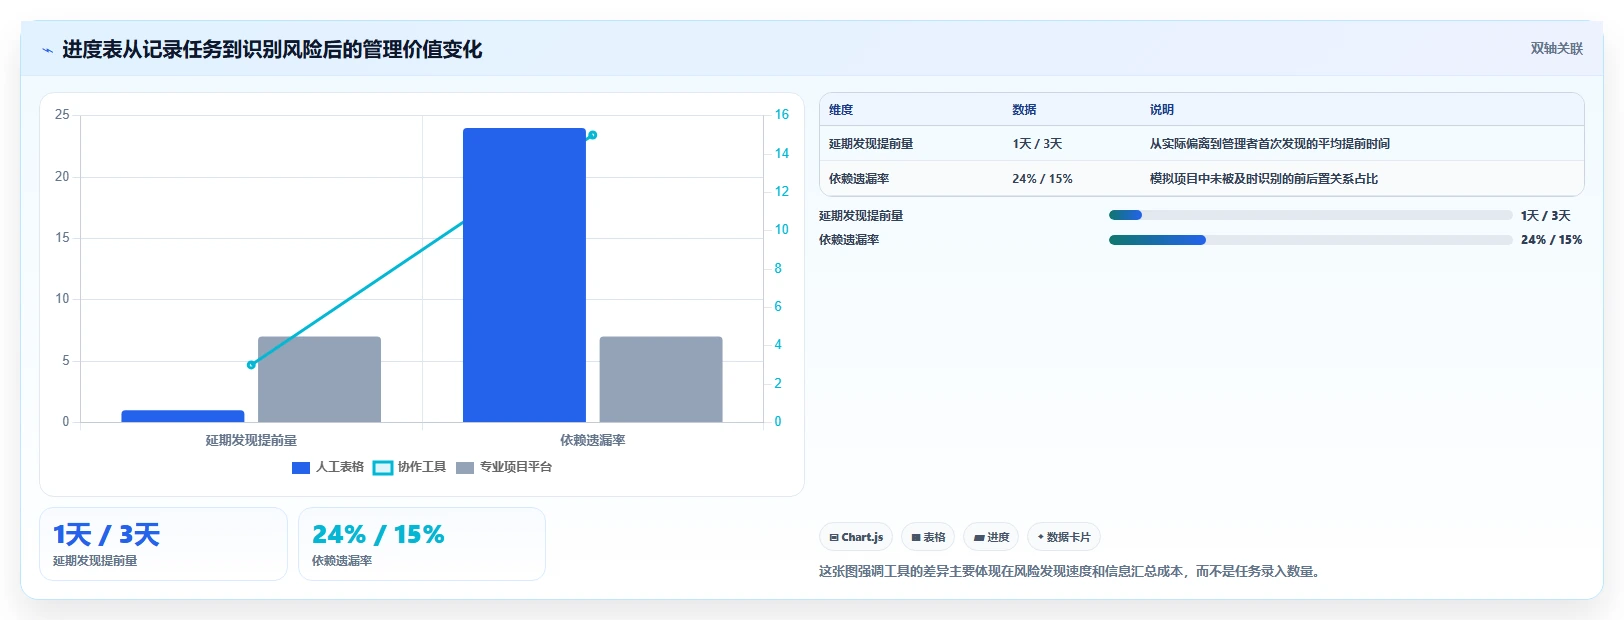Click the 依赖遗漏率 x-axis label
Viewport: 1624px width, 620px height.
coord(592,440)
